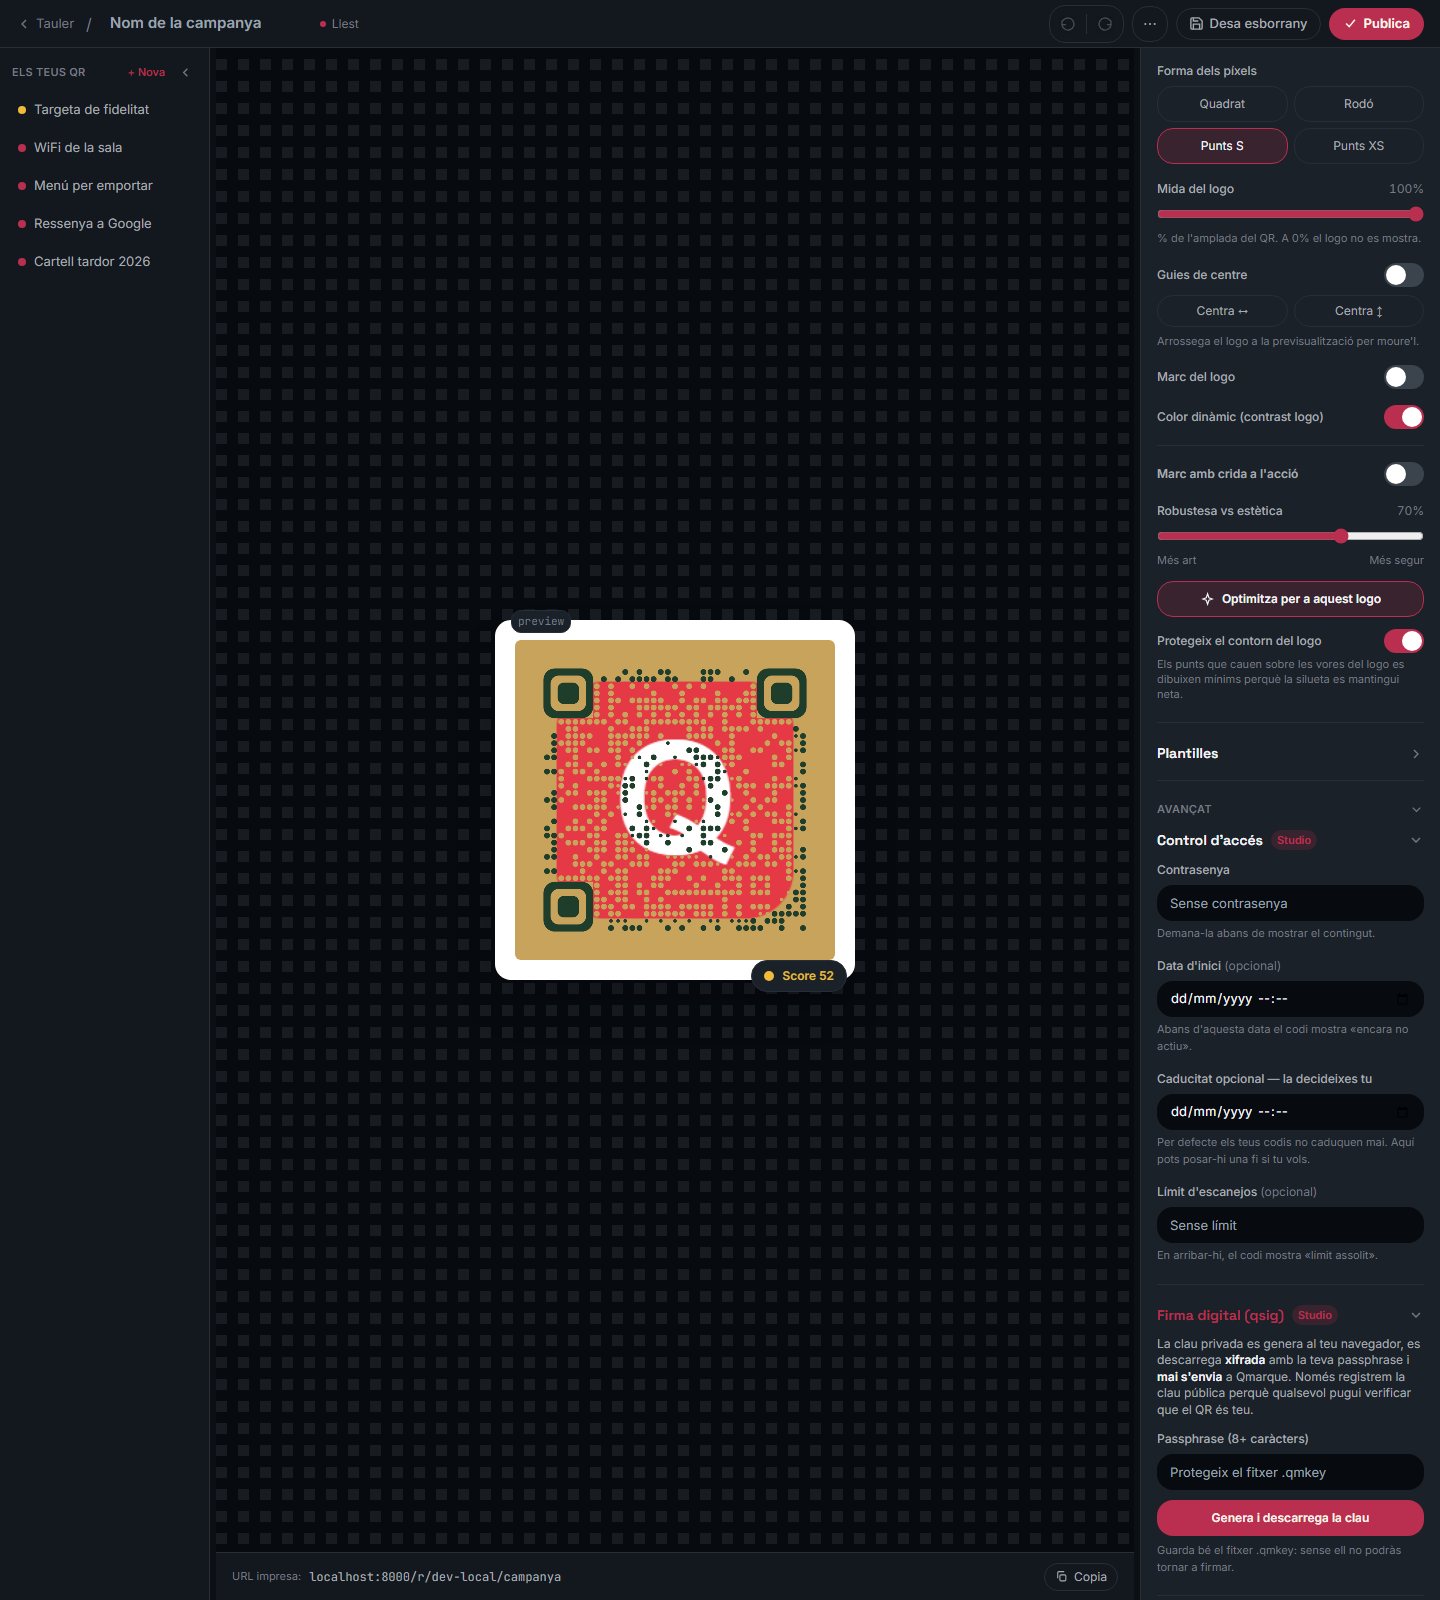Select Menú per emportar in the list
Viewport: 1440px width, 1600px height.
105,186
